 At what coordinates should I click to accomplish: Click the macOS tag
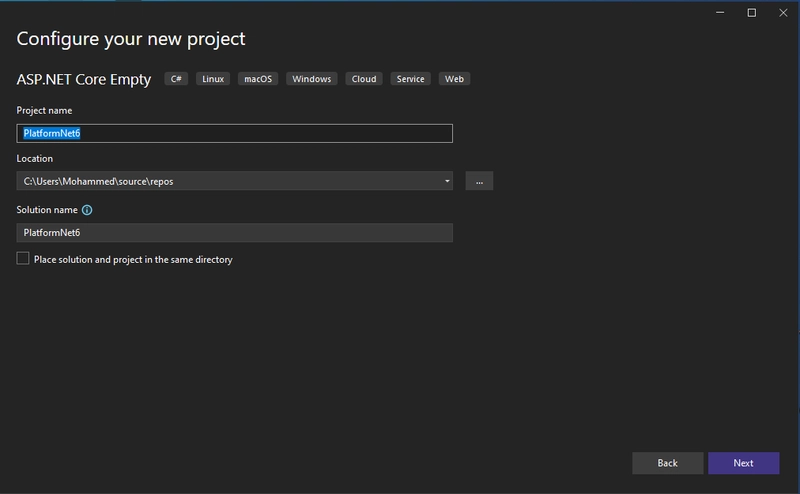click(x=258, y=79)
